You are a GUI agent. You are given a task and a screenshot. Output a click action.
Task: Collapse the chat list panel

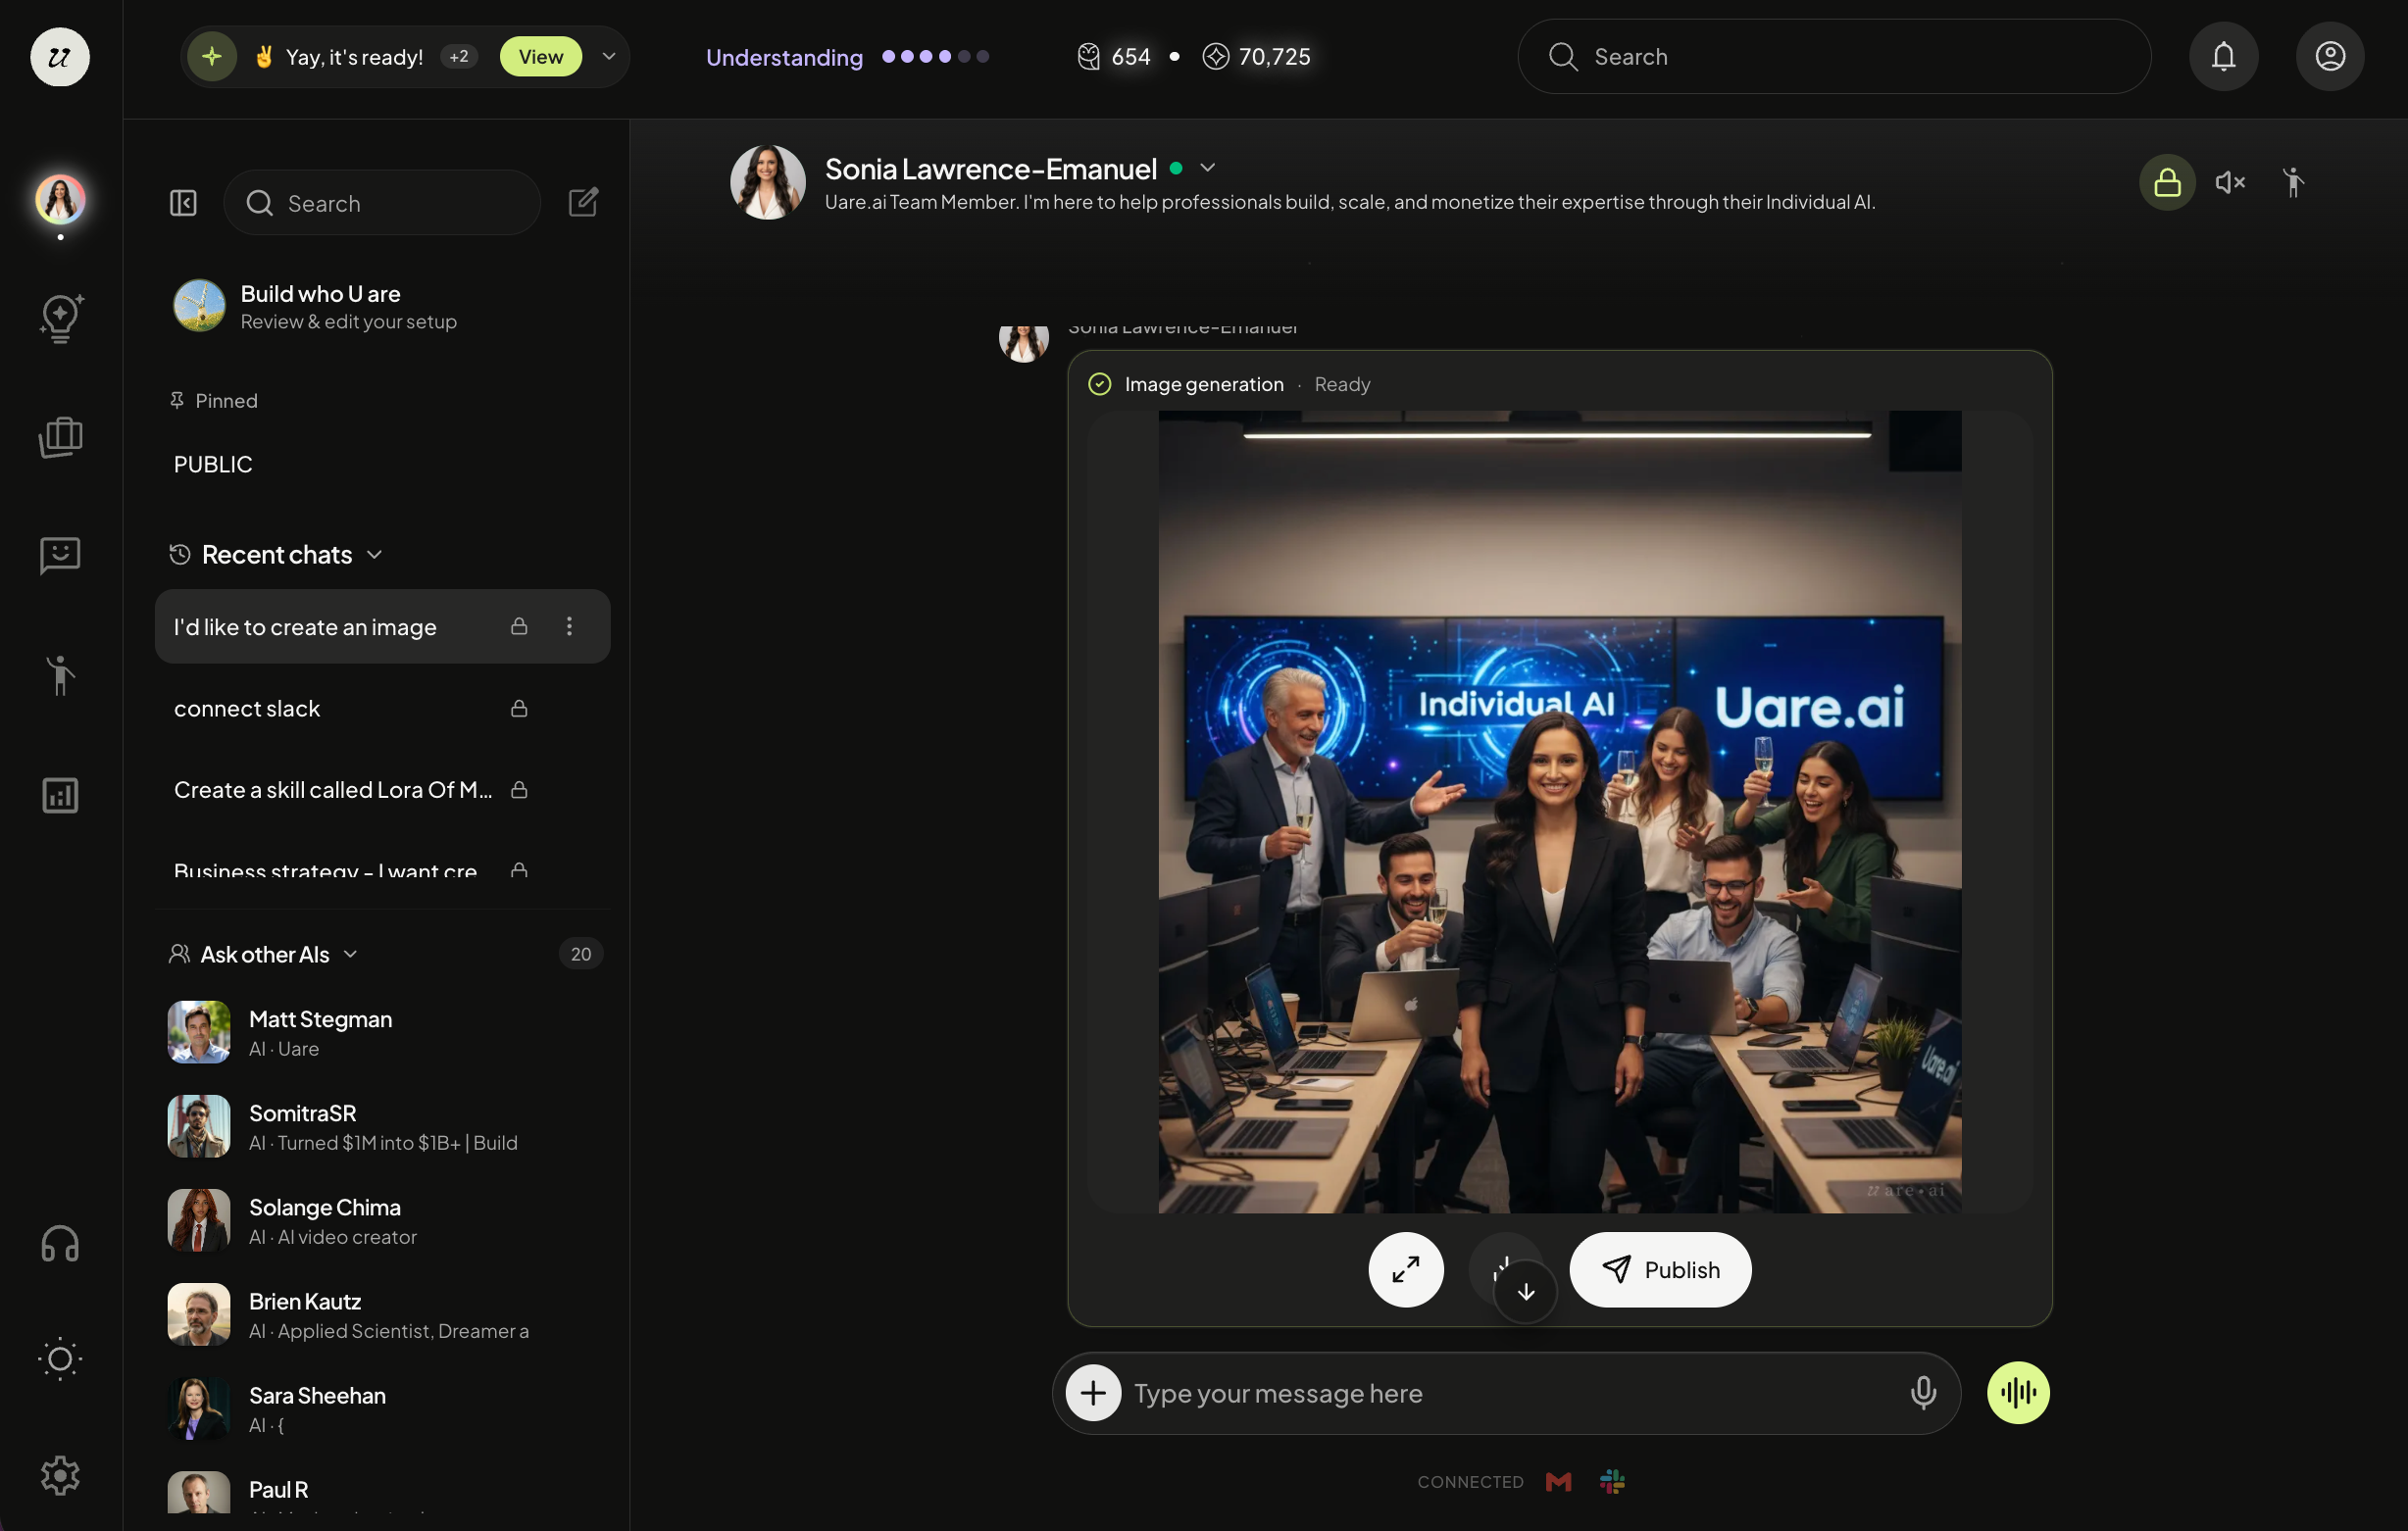tap(183, 203)
